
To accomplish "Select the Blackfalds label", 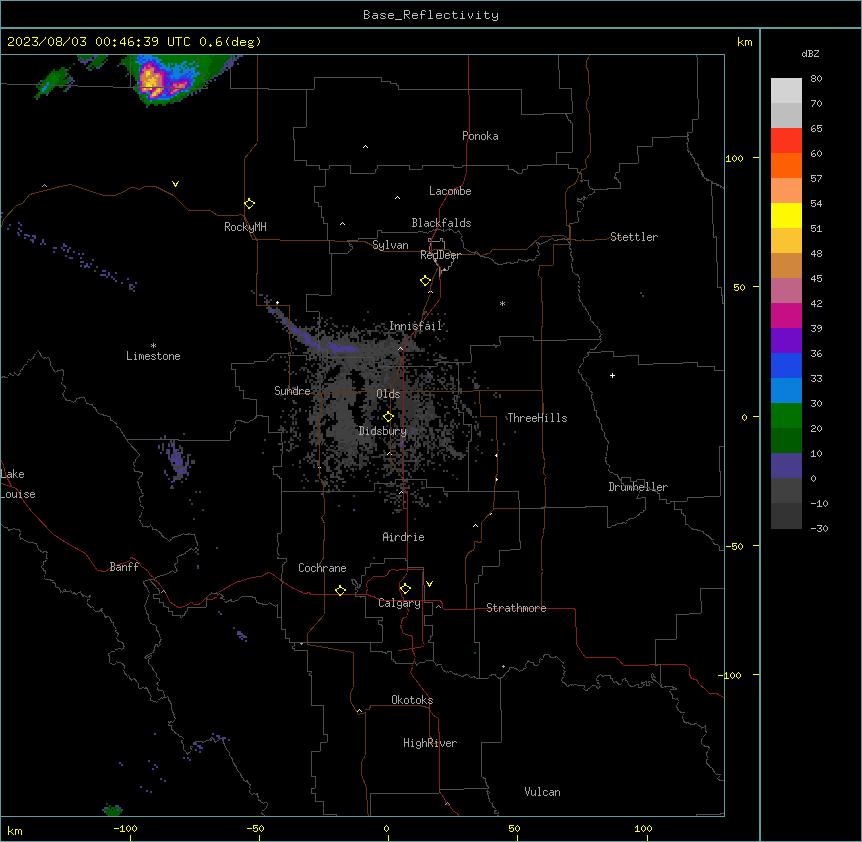I will [x=441, y=223].
